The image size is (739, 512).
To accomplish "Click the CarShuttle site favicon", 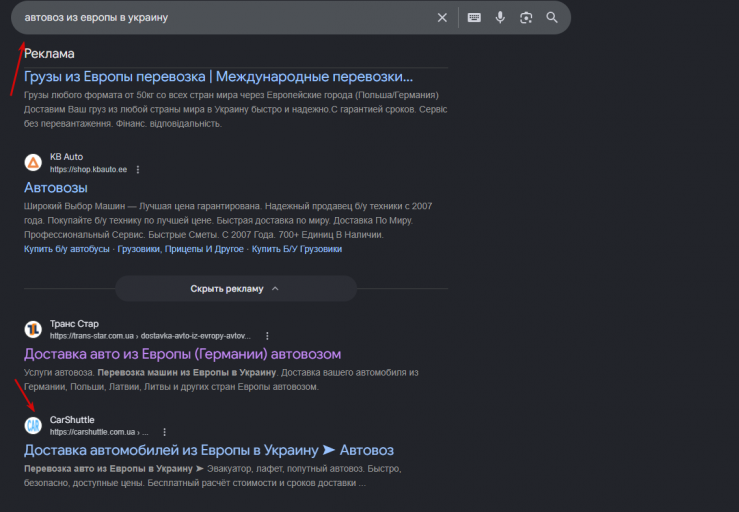I will [33, 425].
